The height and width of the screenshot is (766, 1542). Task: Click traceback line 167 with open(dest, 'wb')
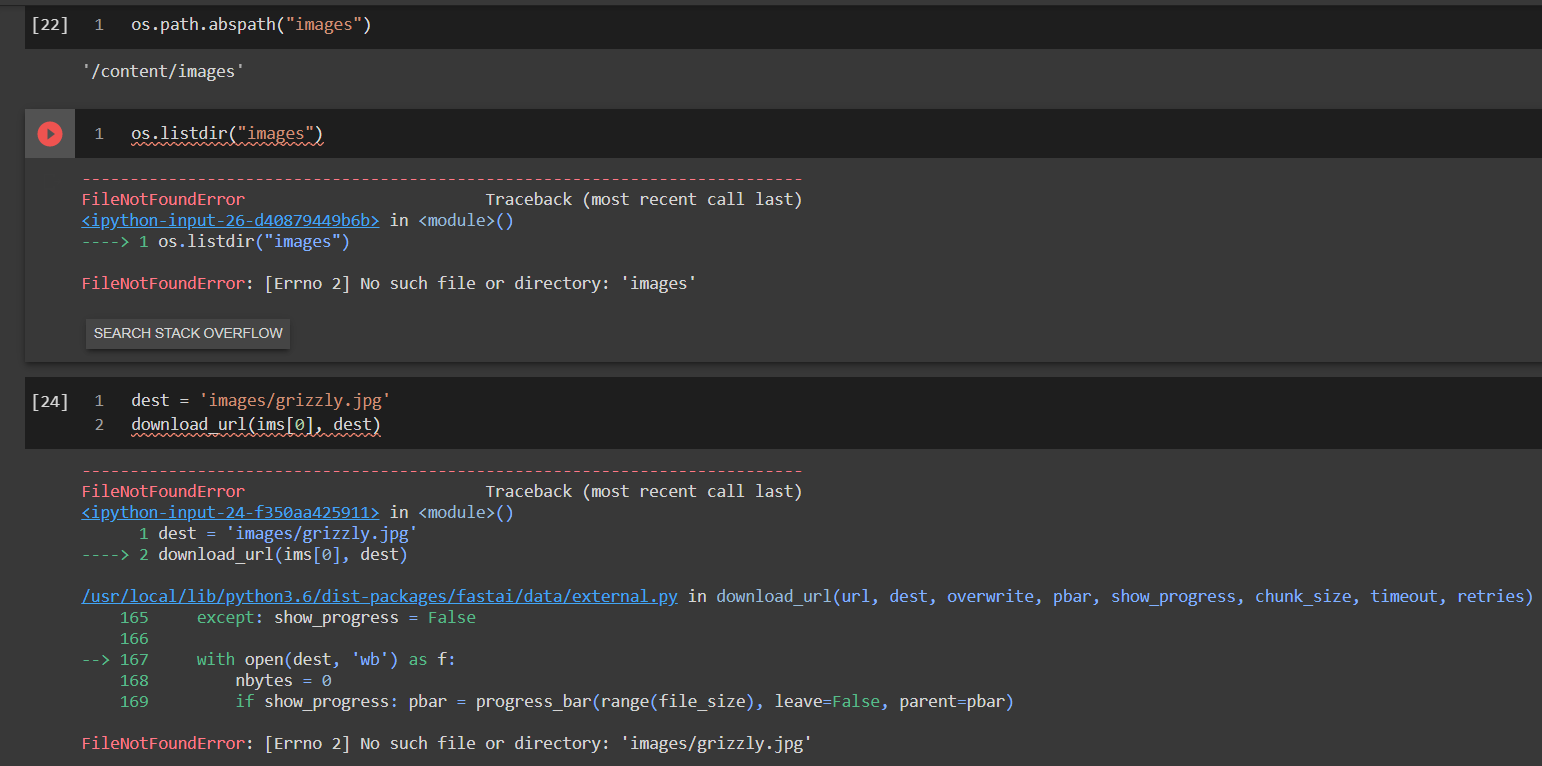[x=326, y=660]
